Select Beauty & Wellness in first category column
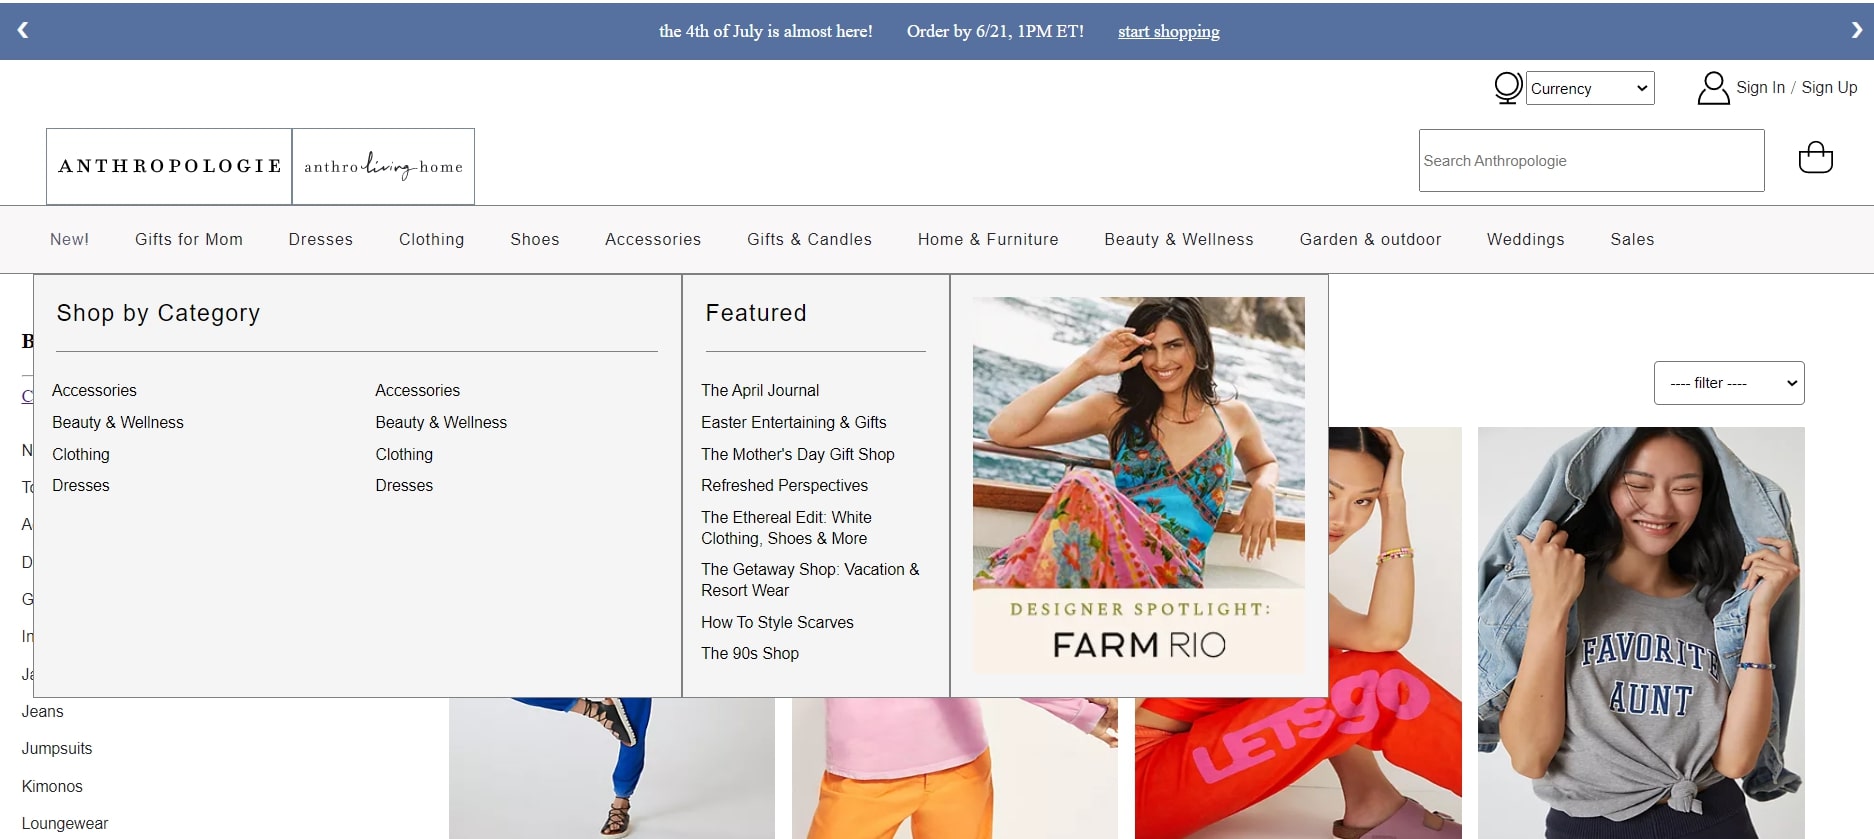1874x839 pixels. coord(118,422)
